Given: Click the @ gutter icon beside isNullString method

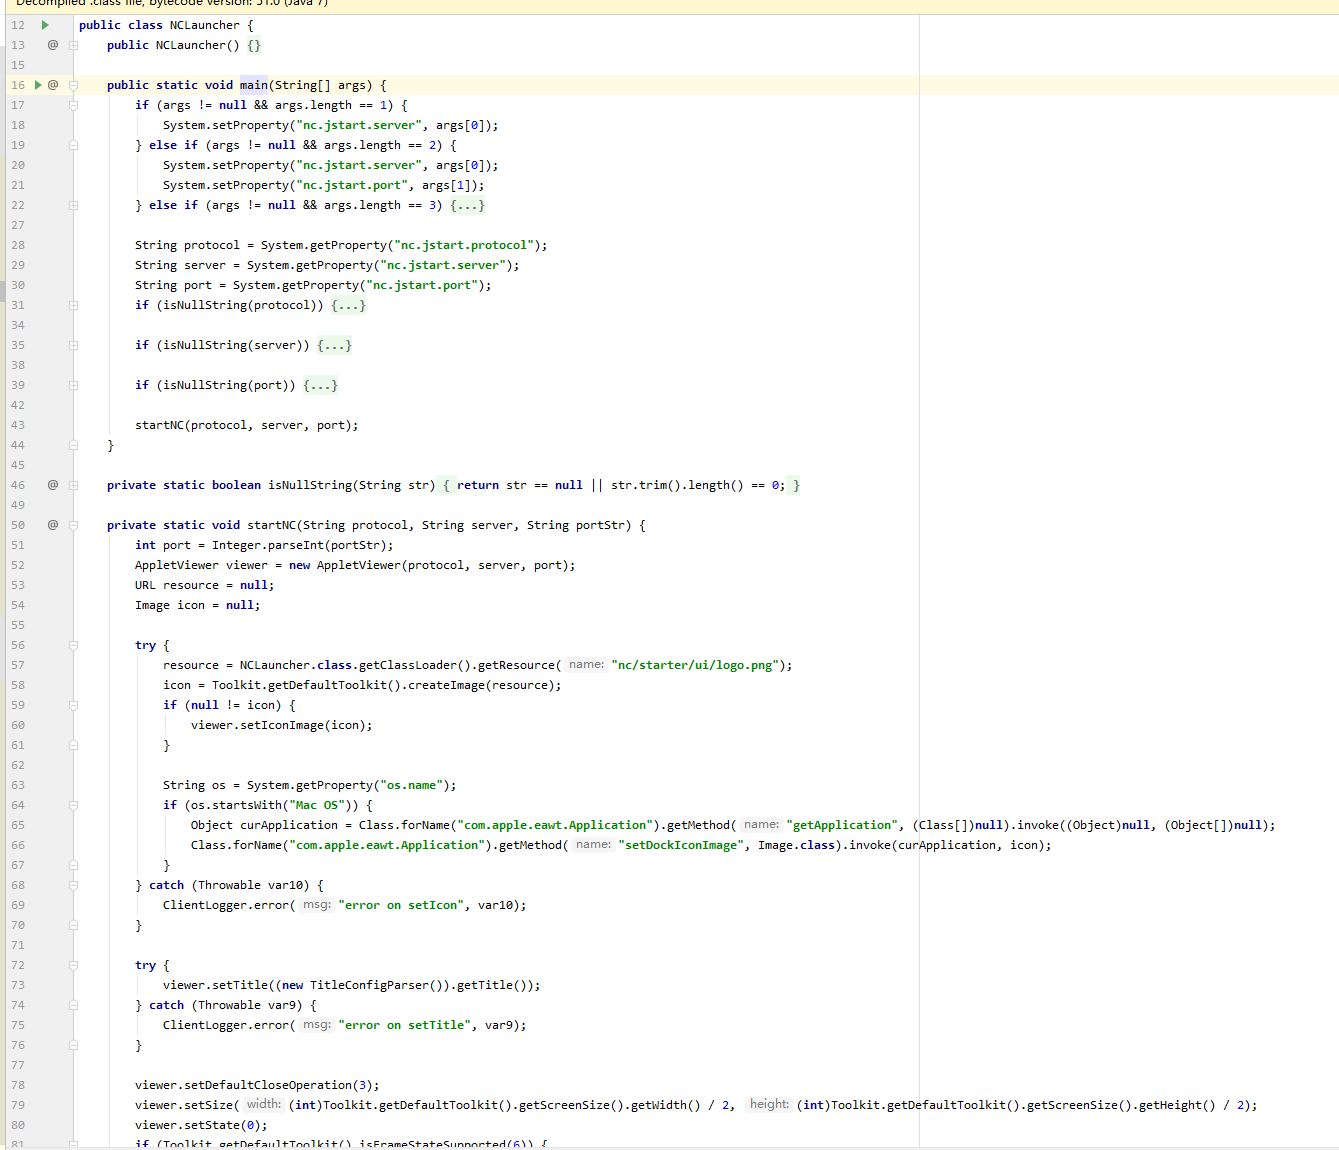Looking at the screenshot, I should click(53, 485).
